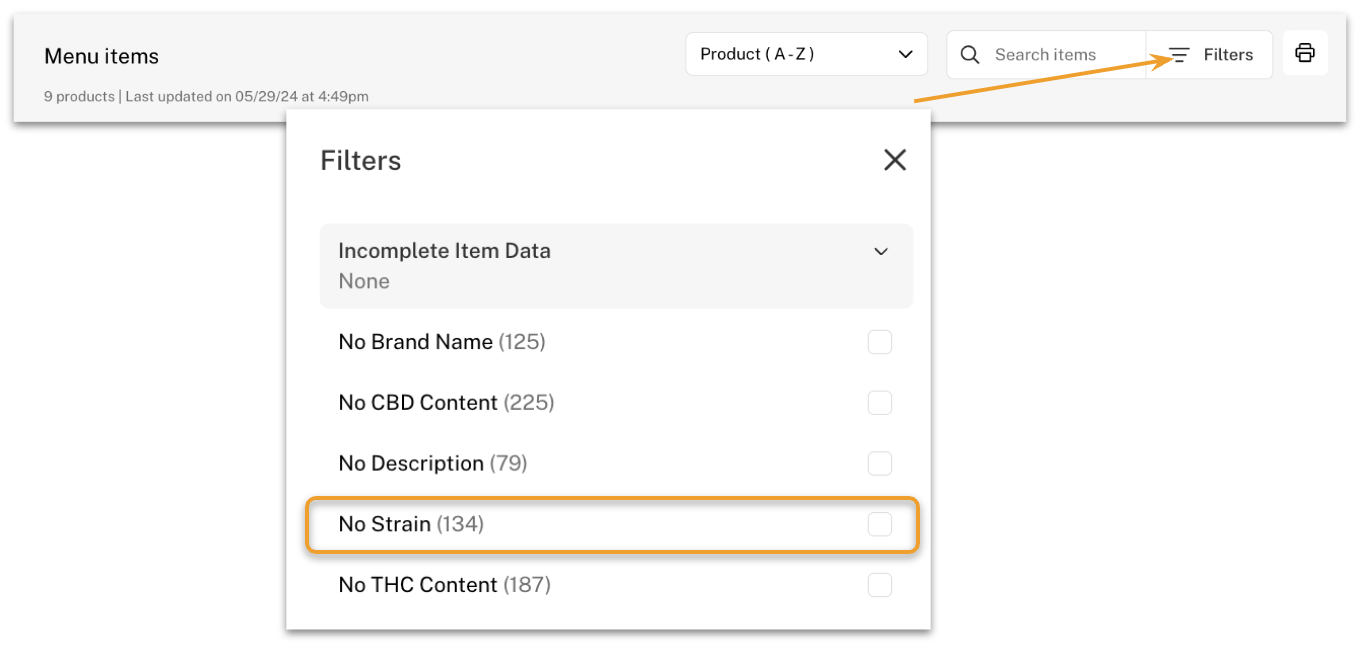Click the 'Incomplete Item Data' heading text

445,251
